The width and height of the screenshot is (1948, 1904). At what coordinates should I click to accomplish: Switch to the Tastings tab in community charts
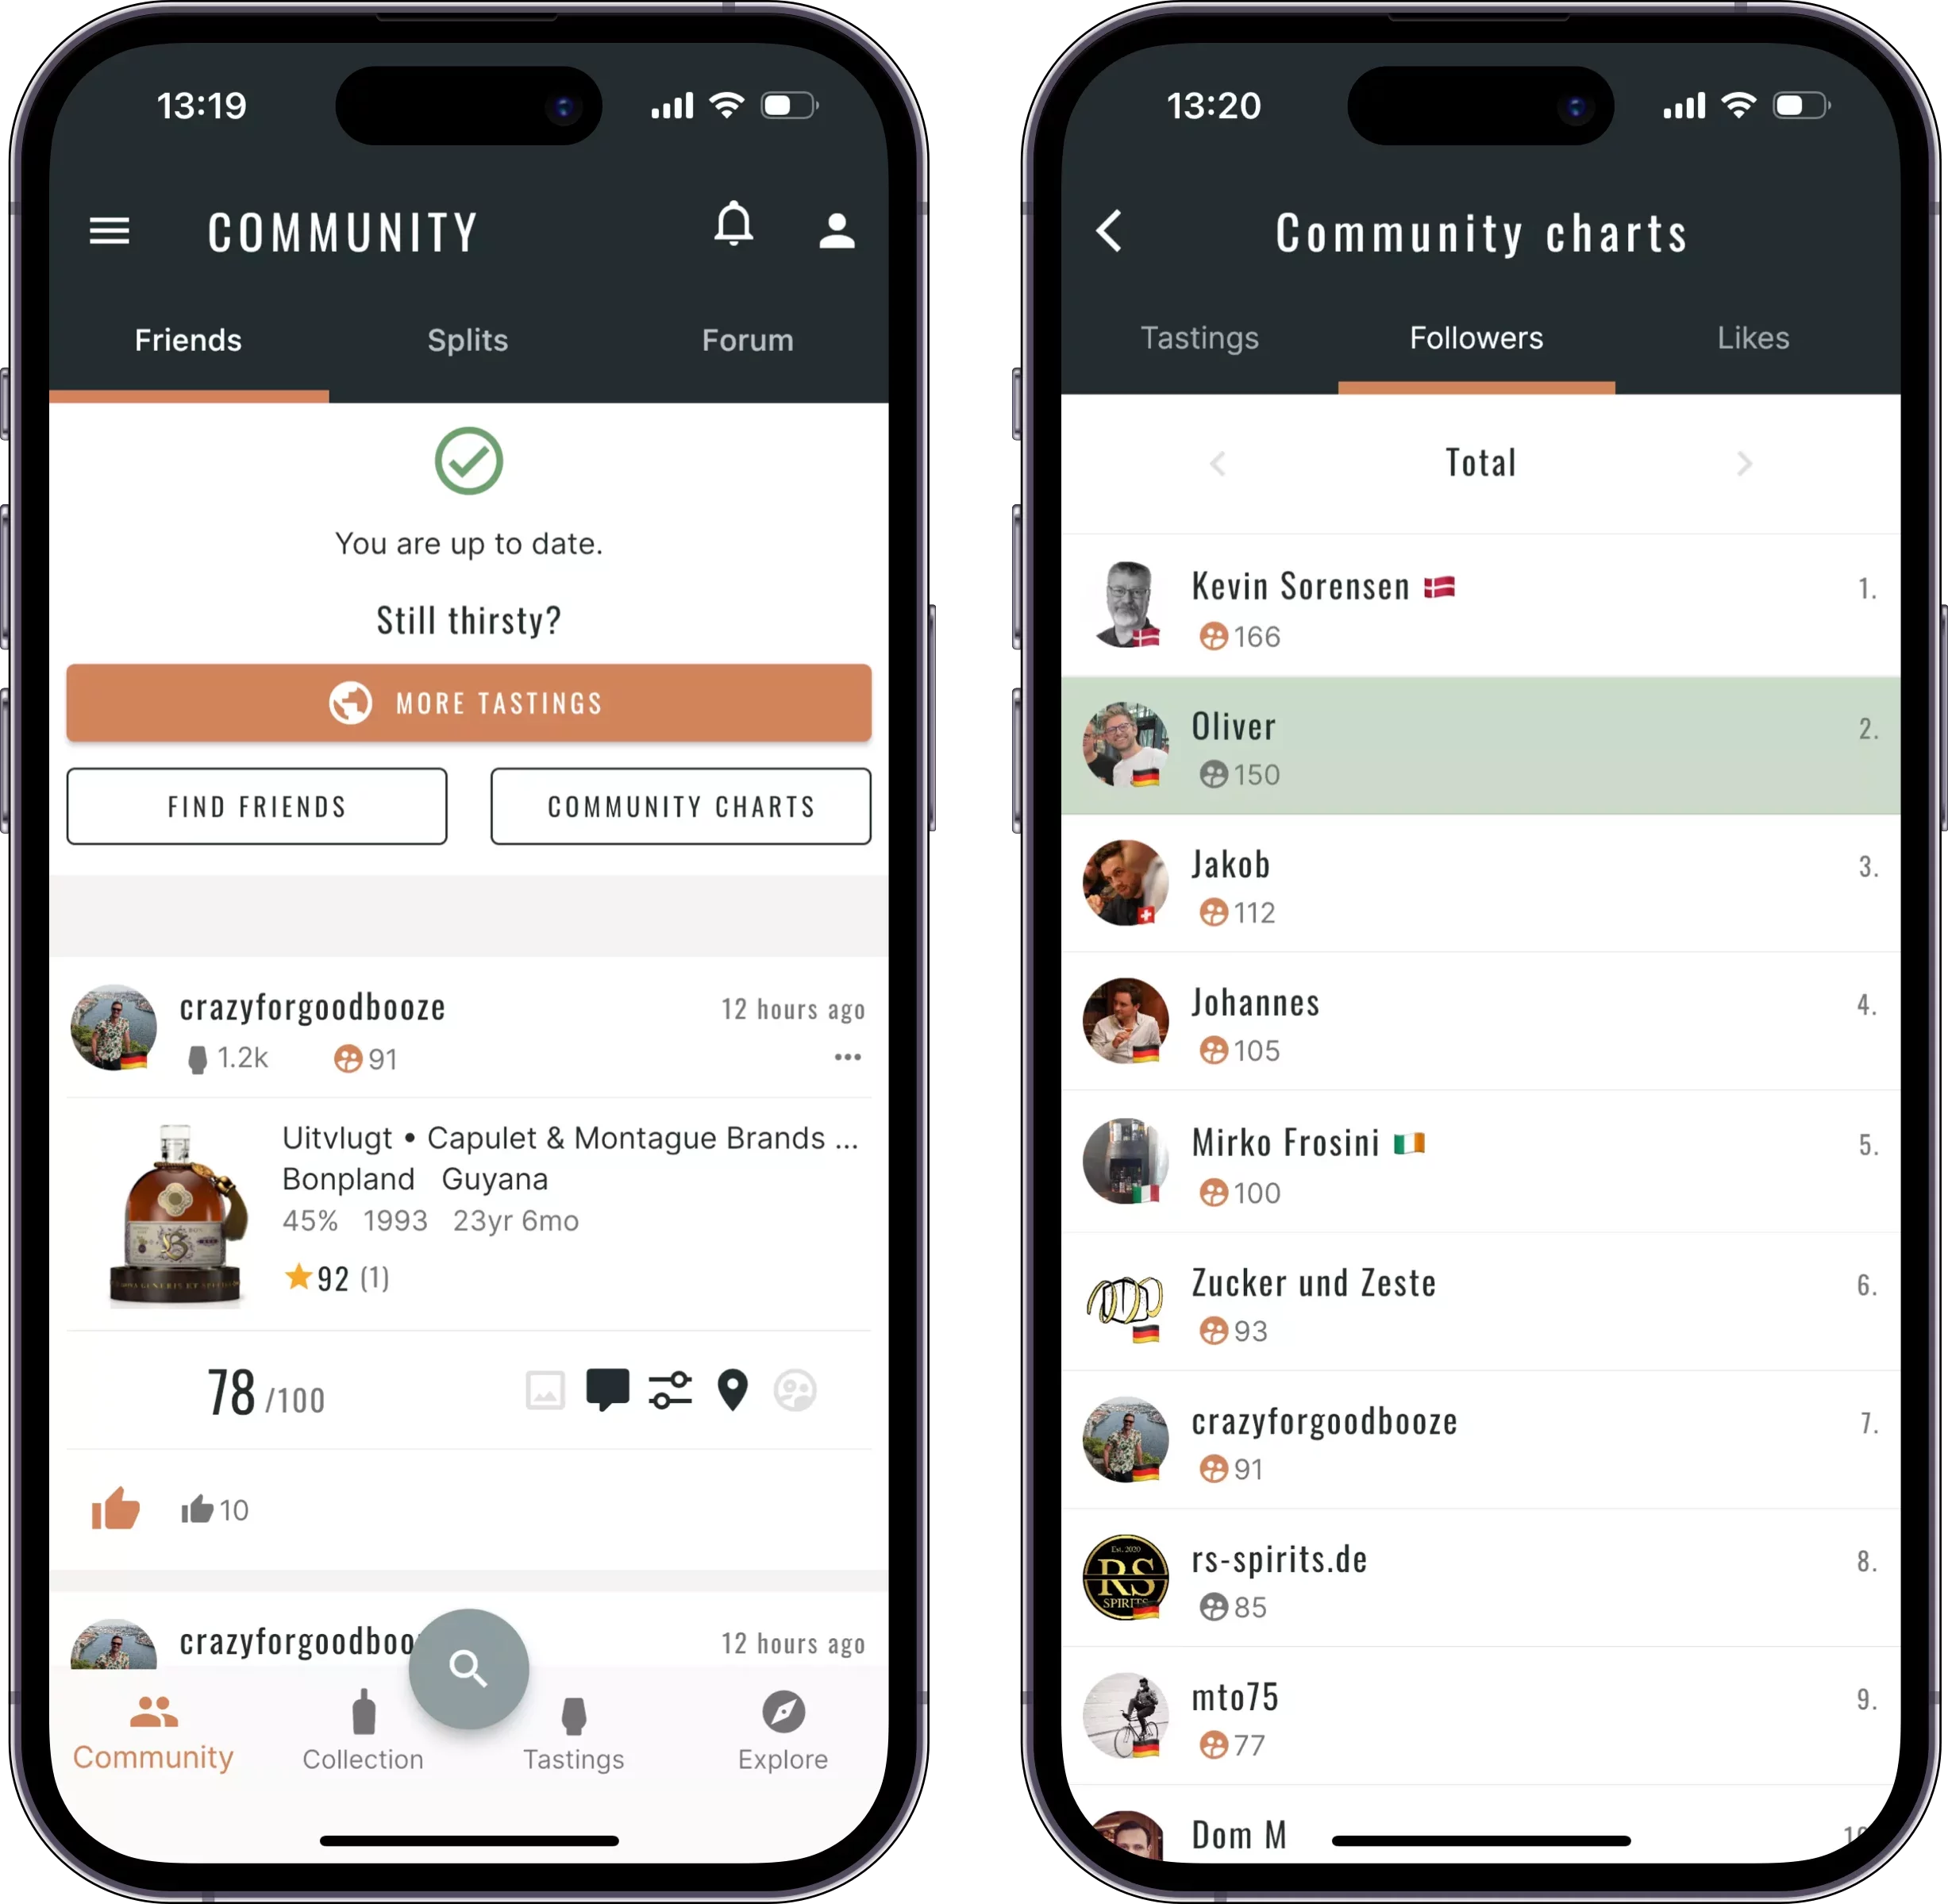[1199, 338]
